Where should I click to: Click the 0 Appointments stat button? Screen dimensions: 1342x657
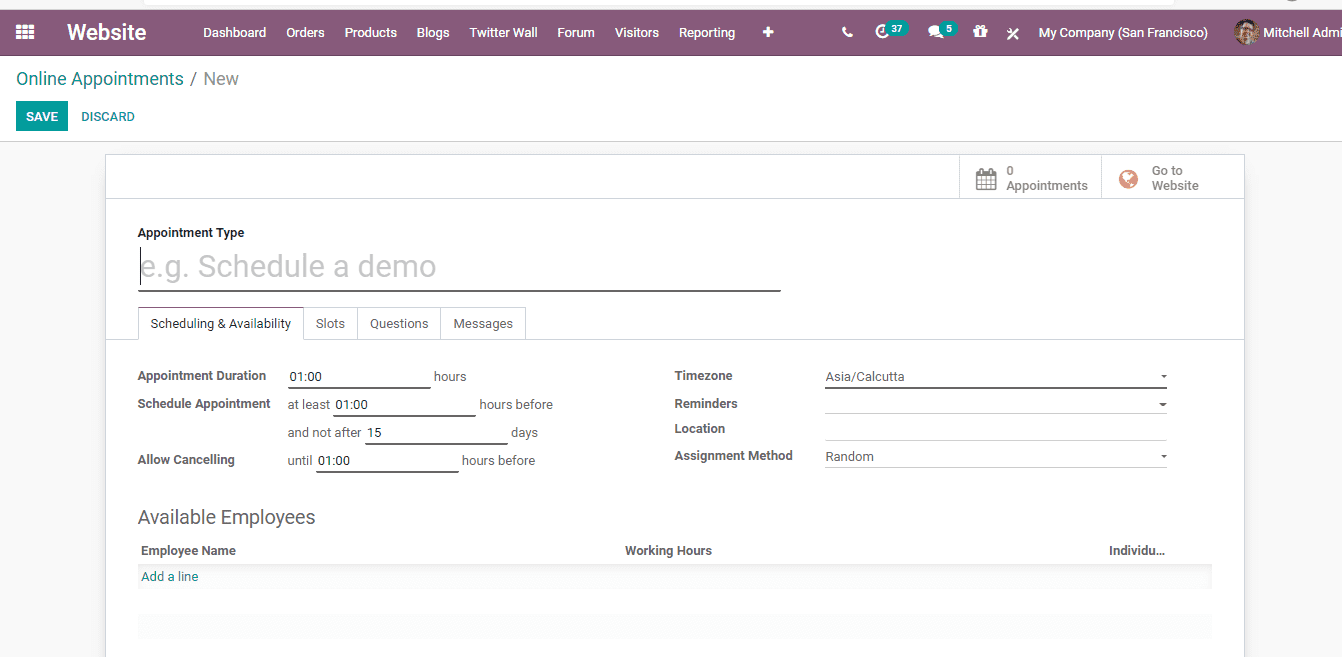[1030, 178]
